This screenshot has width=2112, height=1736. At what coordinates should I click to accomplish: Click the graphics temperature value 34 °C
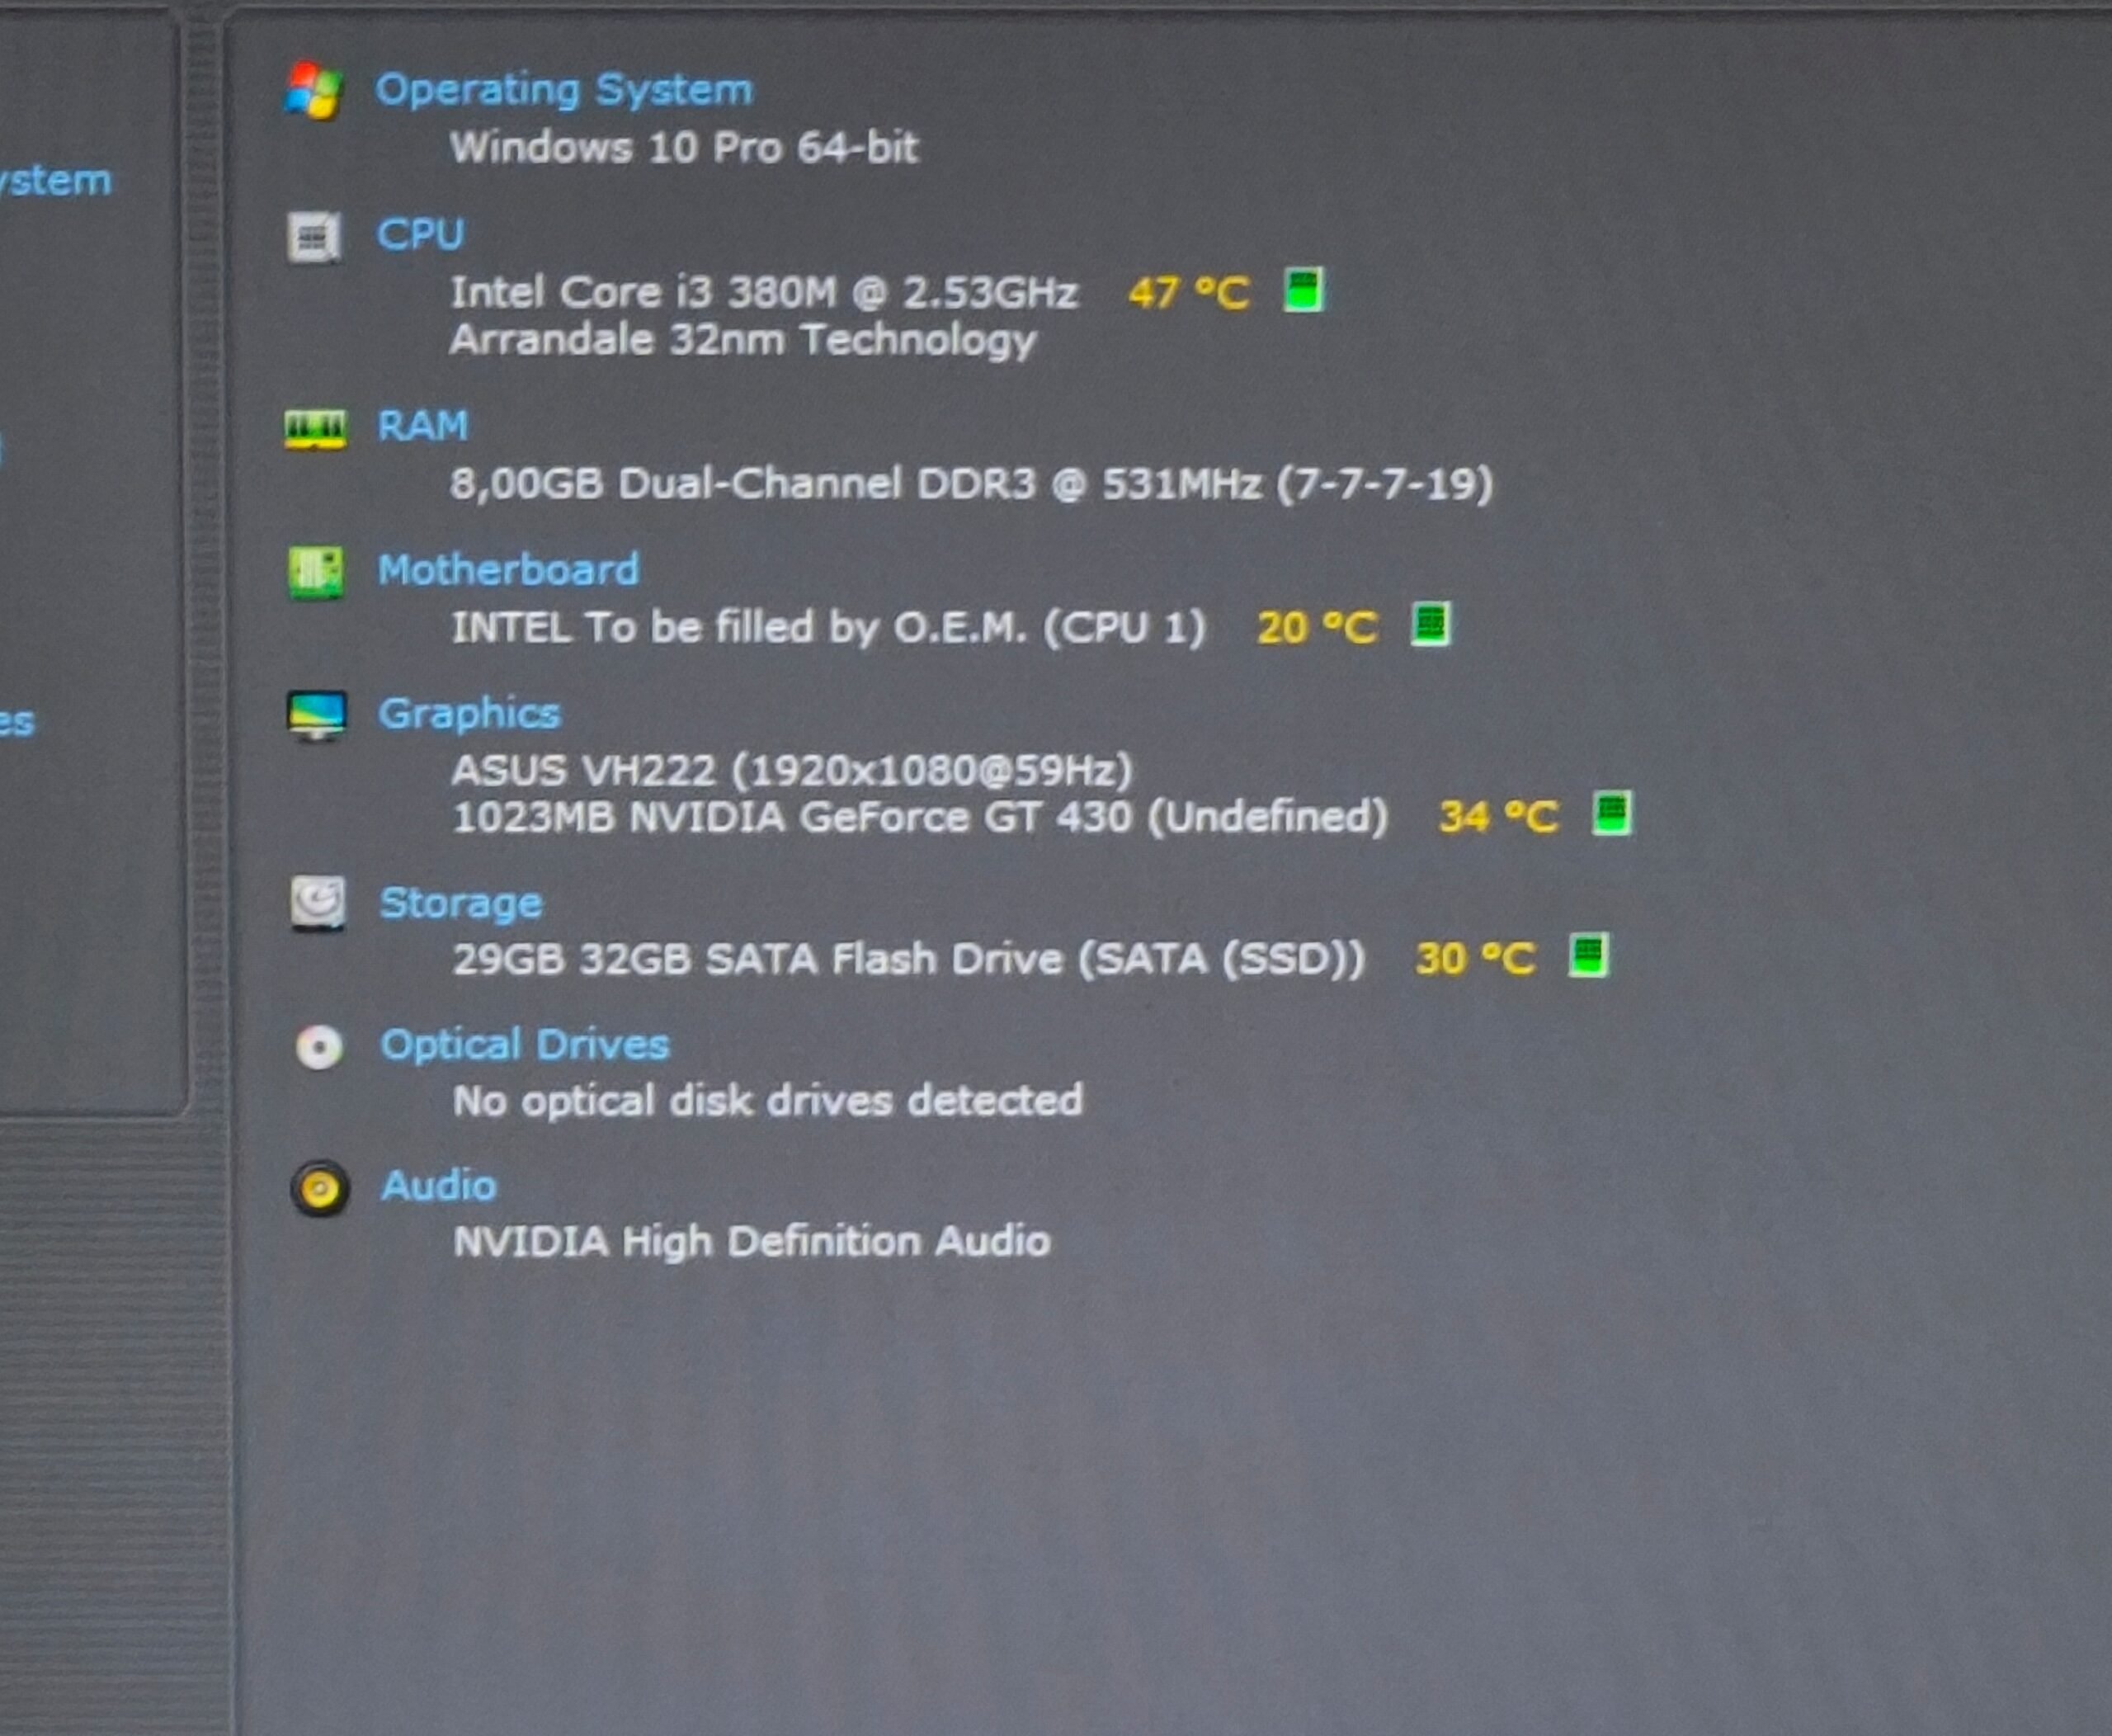click(1499, 817)
